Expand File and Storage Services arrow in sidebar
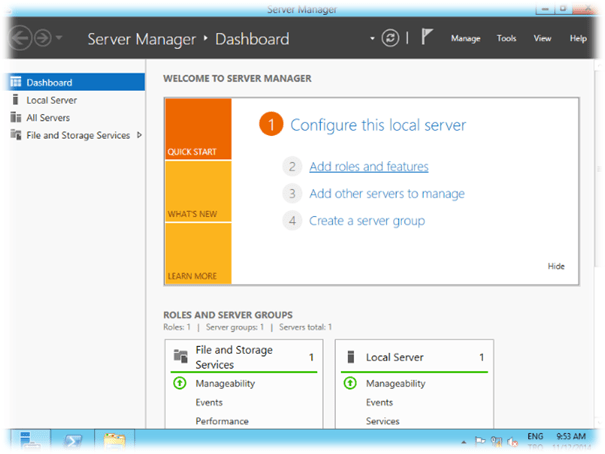The width and height of the screenshot is (605, 454). click(139, 135)
